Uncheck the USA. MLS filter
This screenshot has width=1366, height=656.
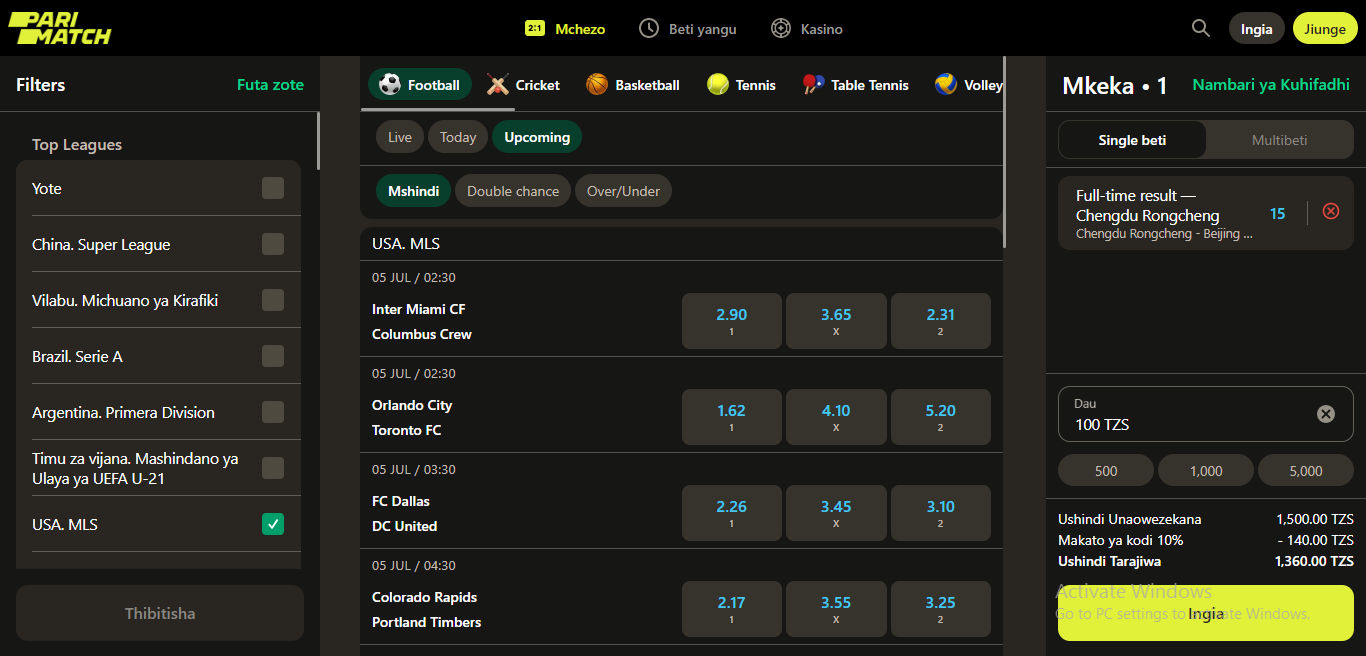coord(272,524)
